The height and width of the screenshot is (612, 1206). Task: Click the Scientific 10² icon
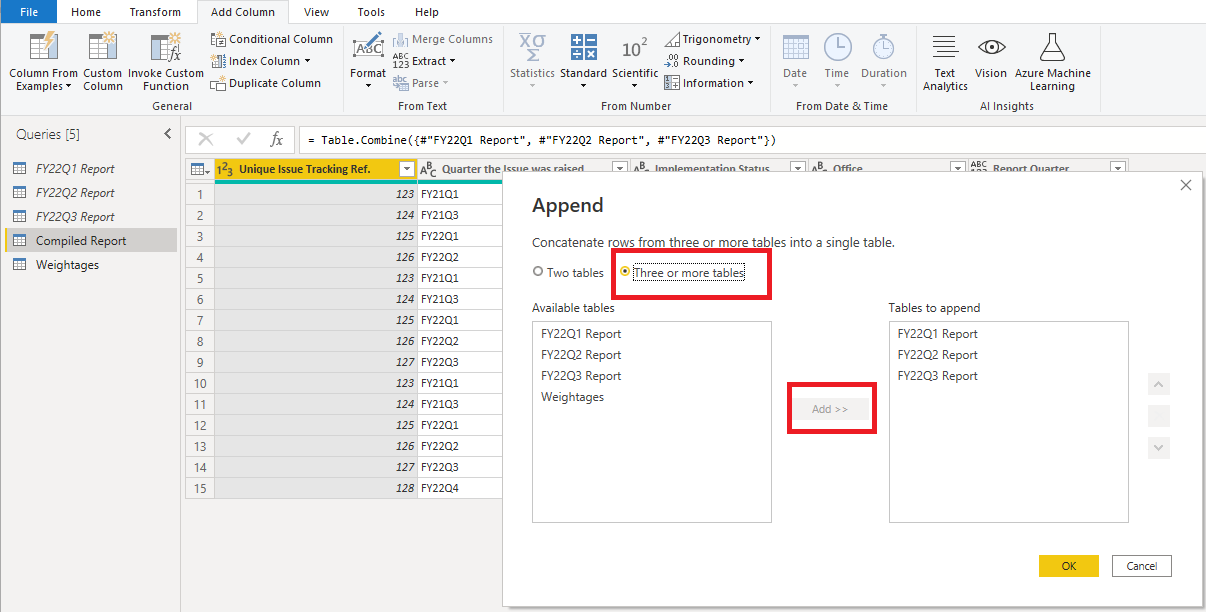(635, 48)
